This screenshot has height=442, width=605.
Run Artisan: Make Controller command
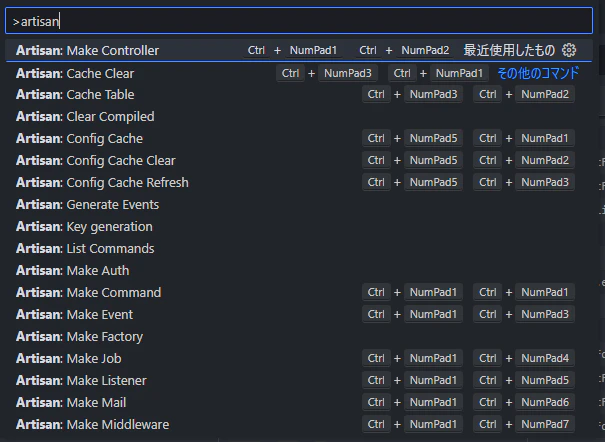(x=299, y=50)
